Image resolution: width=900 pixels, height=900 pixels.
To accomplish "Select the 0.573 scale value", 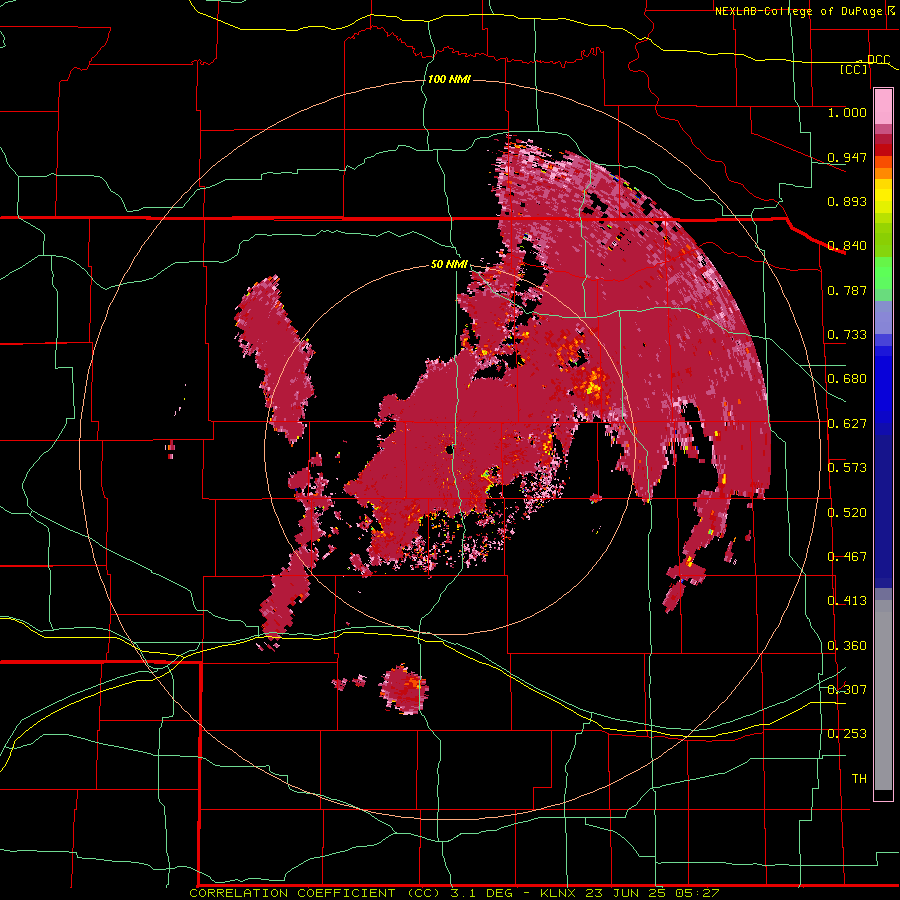I will pos(847,468).
